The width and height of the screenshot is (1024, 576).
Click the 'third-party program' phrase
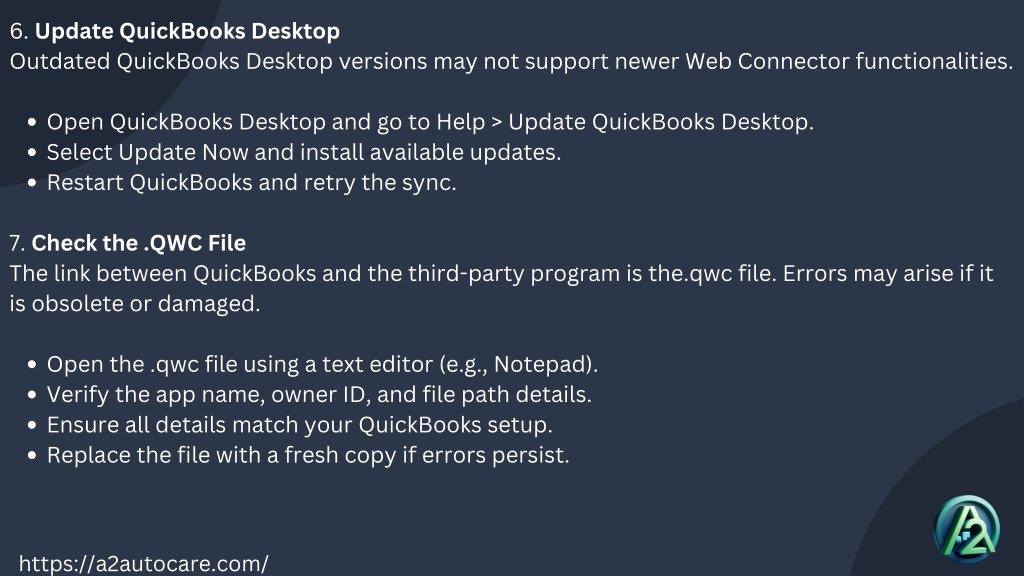point(514,273)
